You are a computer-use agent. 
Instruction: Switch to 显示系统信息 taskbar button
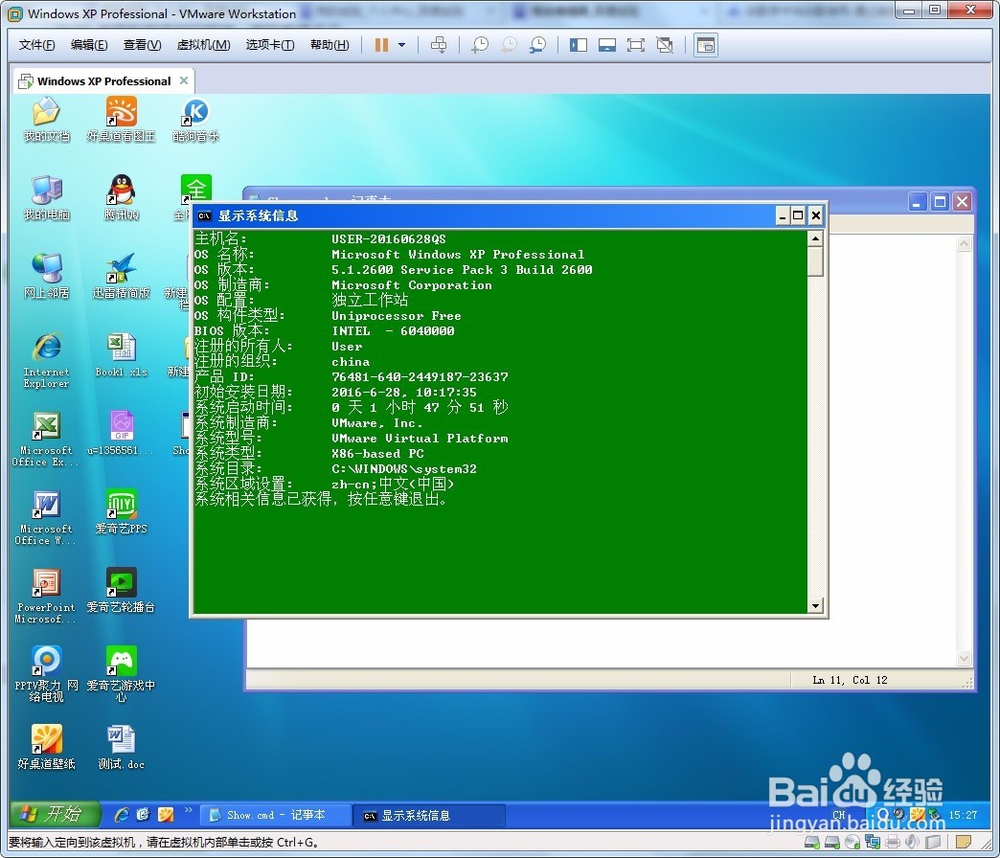(x=430, y=815)
